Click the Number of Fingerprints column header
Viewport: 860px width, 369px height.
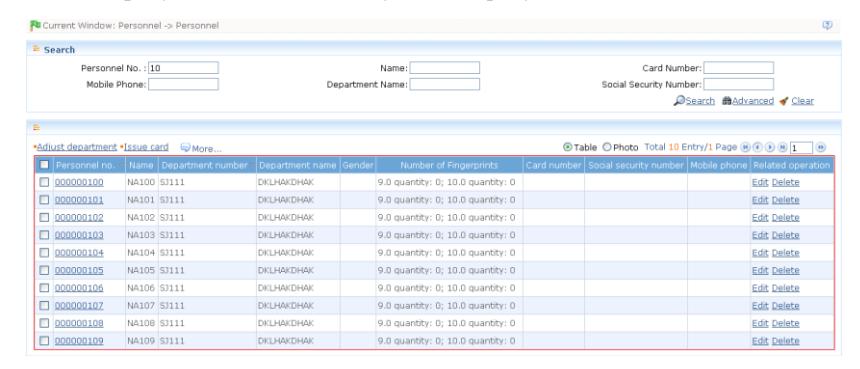[449, 165]
